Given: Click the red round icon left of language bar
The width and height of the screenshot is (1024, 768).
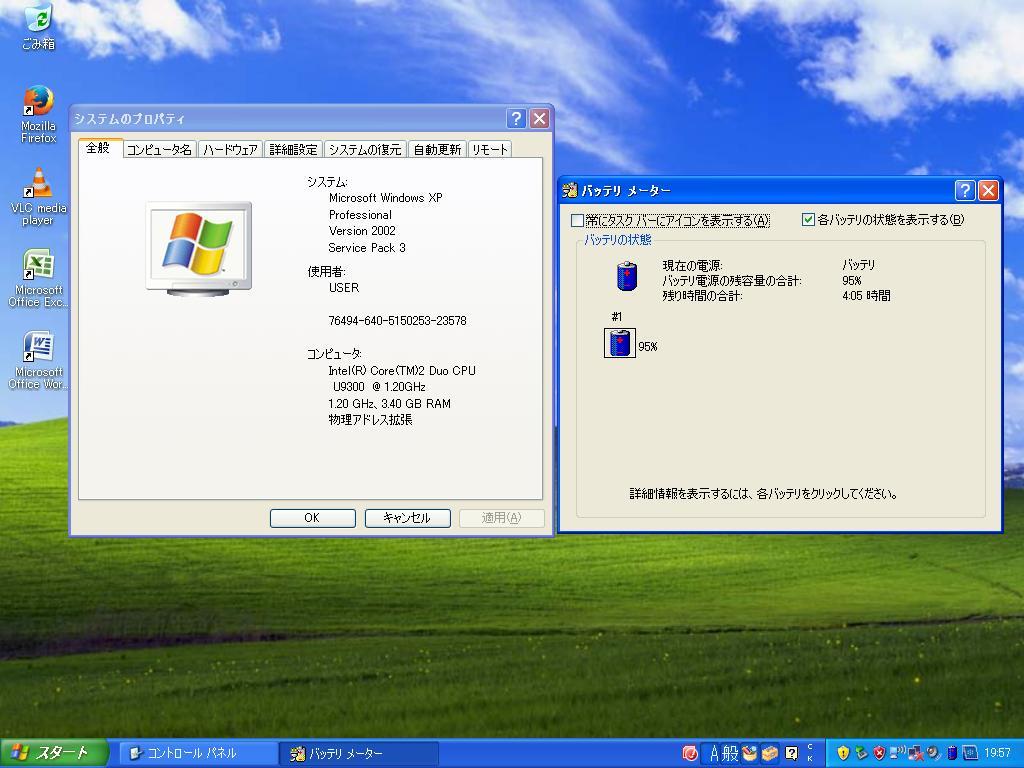Looking at the screenshot, I should pyautogui.click(x=690, y=754).
